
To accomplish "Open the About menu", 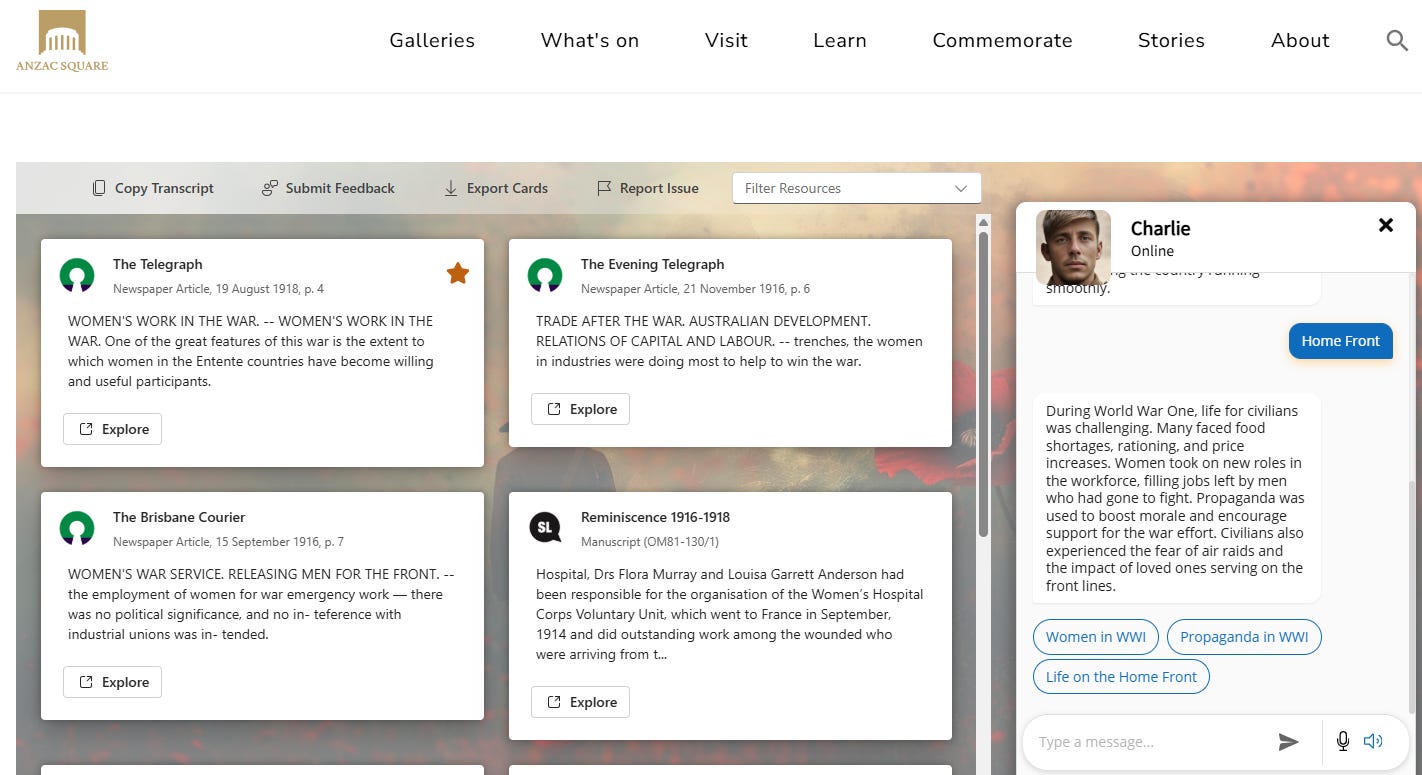I will coord(1300,41).
